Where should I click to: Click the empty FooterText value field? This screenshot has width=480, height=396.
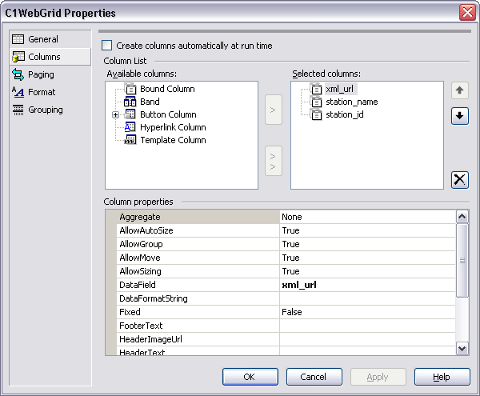click(x=367, y=326)
